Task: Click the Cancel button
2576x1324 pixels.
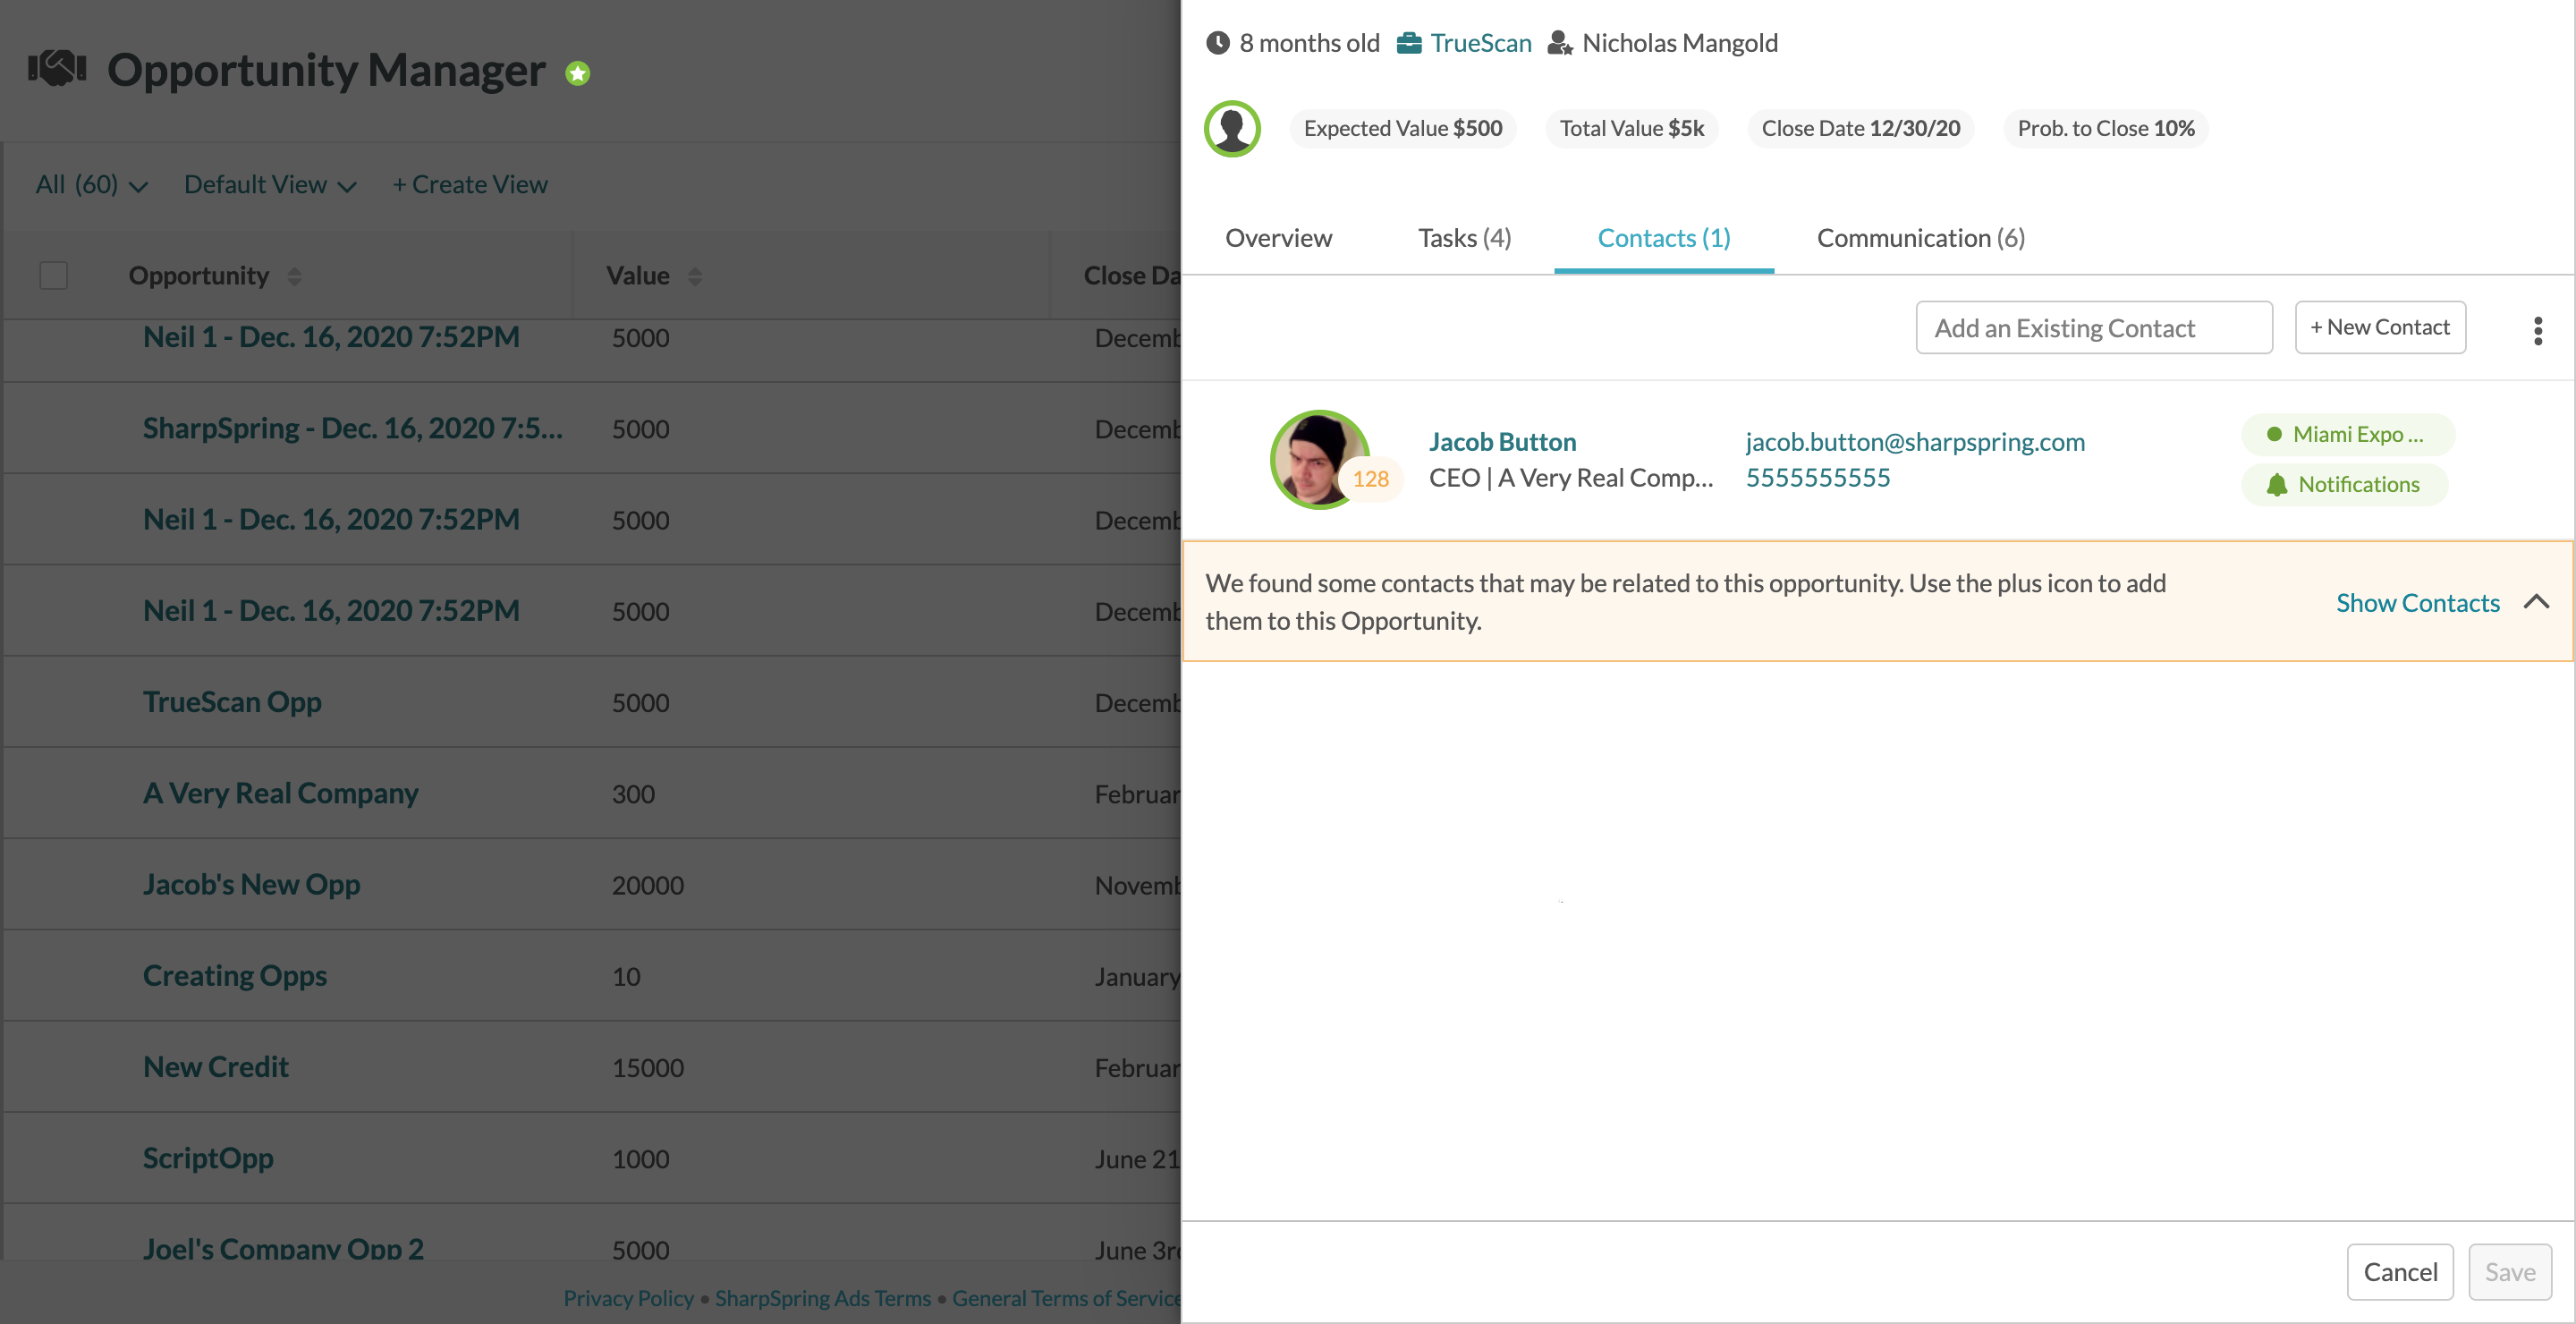Action: click(2399, 1271)
